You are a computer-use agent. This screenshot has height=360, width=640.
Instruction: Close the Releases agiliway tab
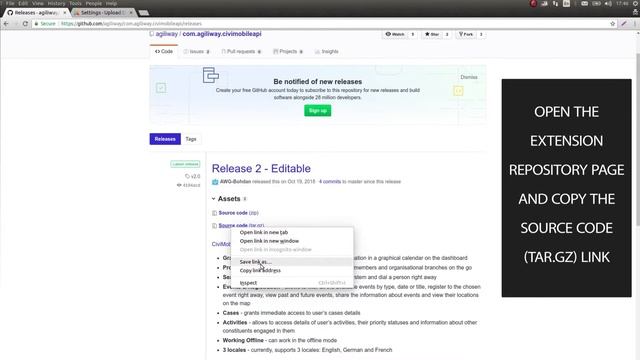pyautogui.click(x=64, y=13)
